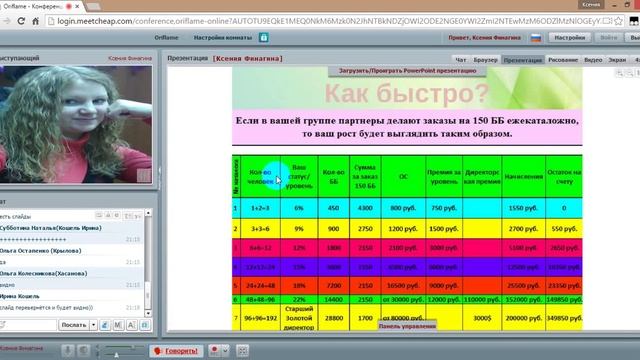The height and width of the screenshot is (360, 640).
Task: Click the 110000 руб. director bonus cell
Action: click(x=482, y=300)
